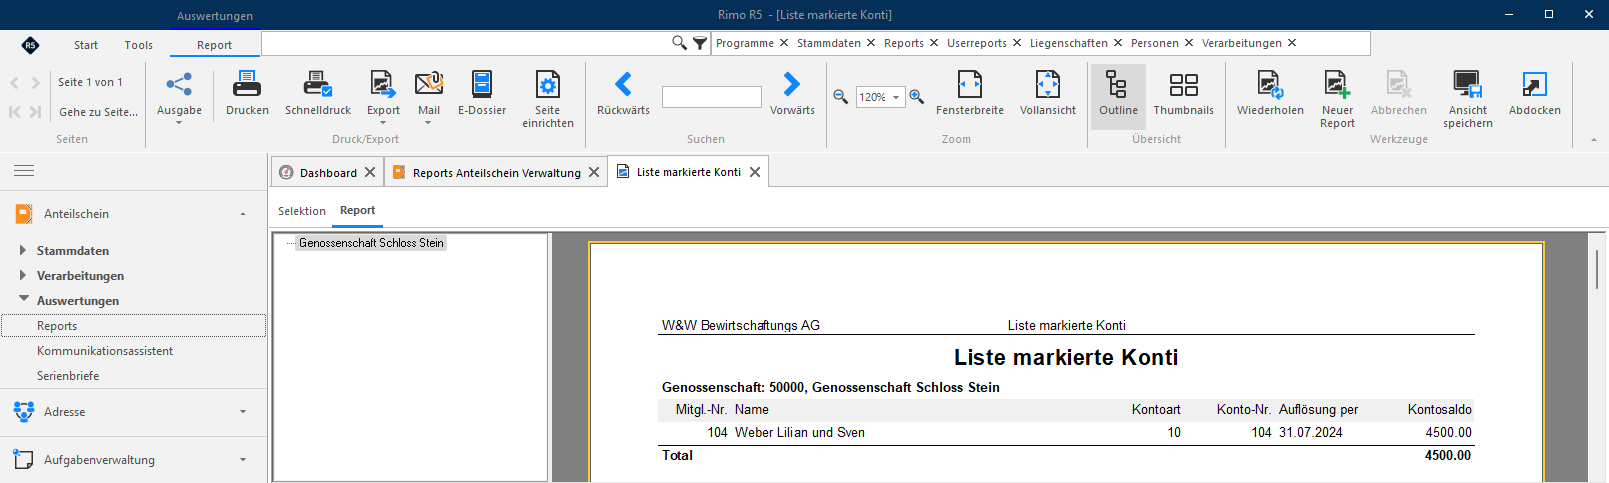The width and height of the screenshot is (1609, 483).
Task: Close the Liste markierte Konti tab
Action: click(x=755, y=172)
